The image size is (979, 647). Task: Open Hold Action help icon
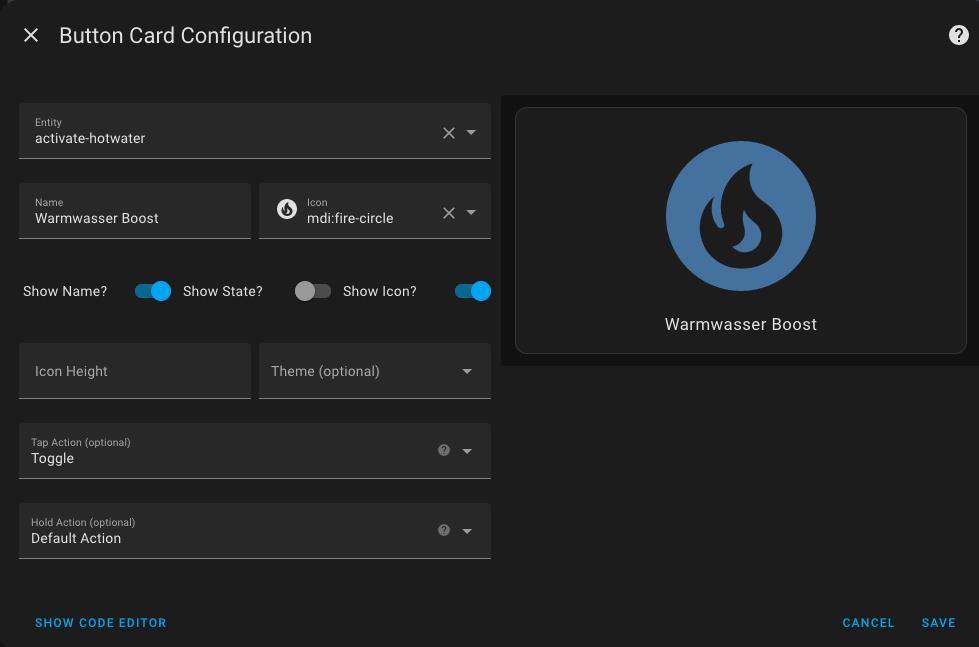coord(444,530)
